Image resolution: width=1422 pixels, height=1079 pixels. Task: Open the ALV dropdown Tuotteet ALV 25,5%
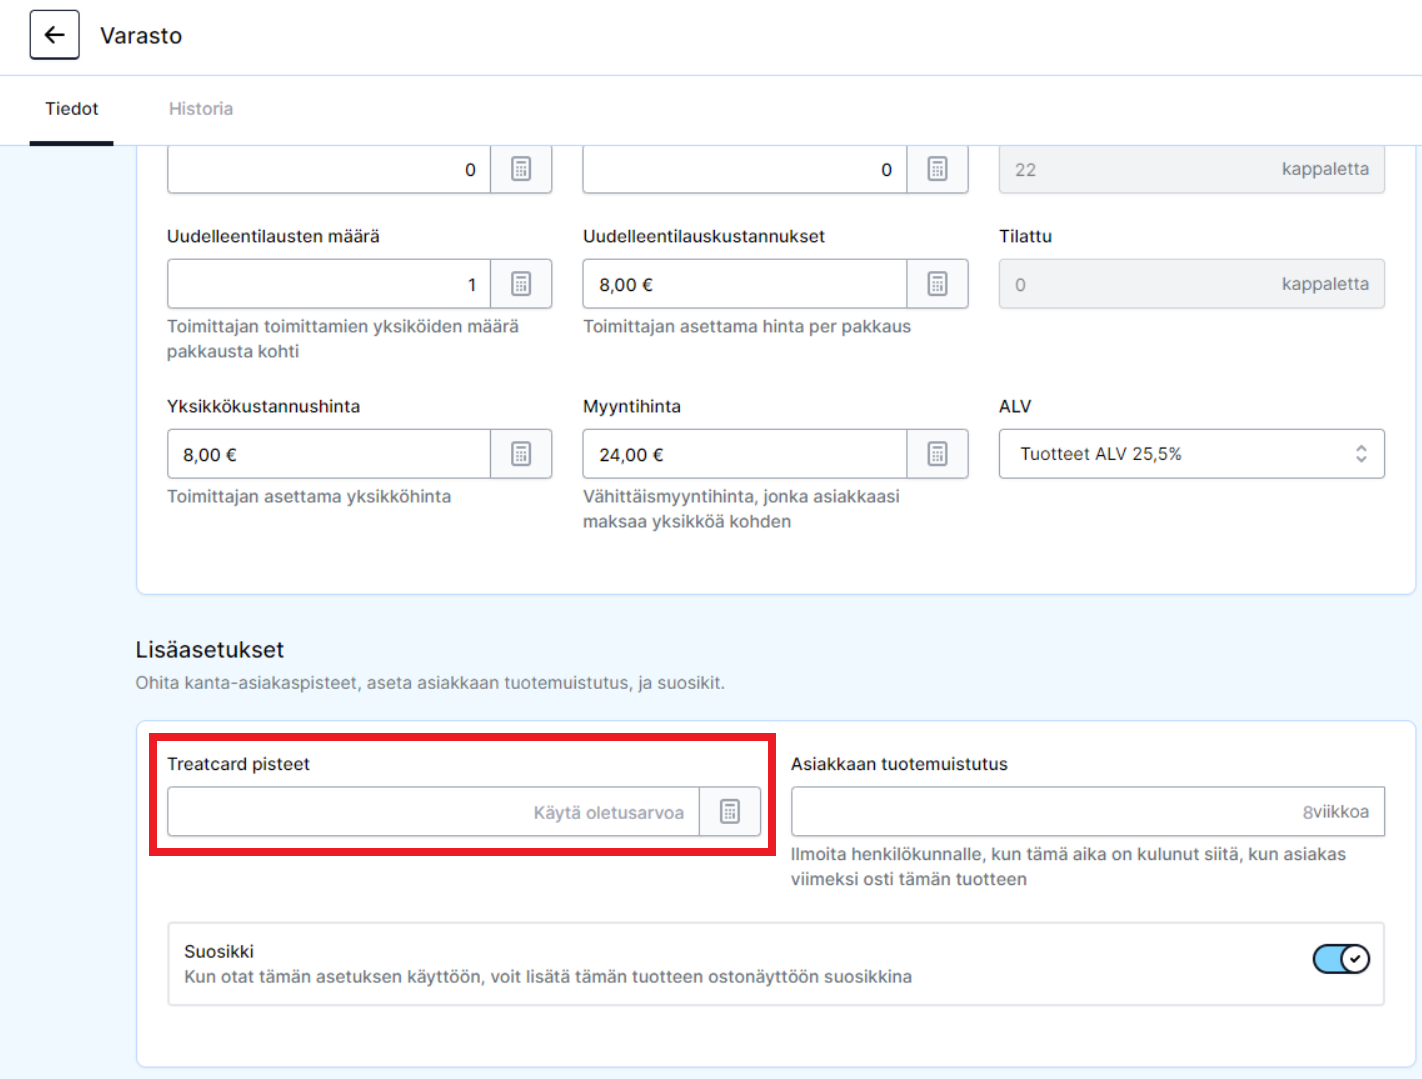point(1191,454)
